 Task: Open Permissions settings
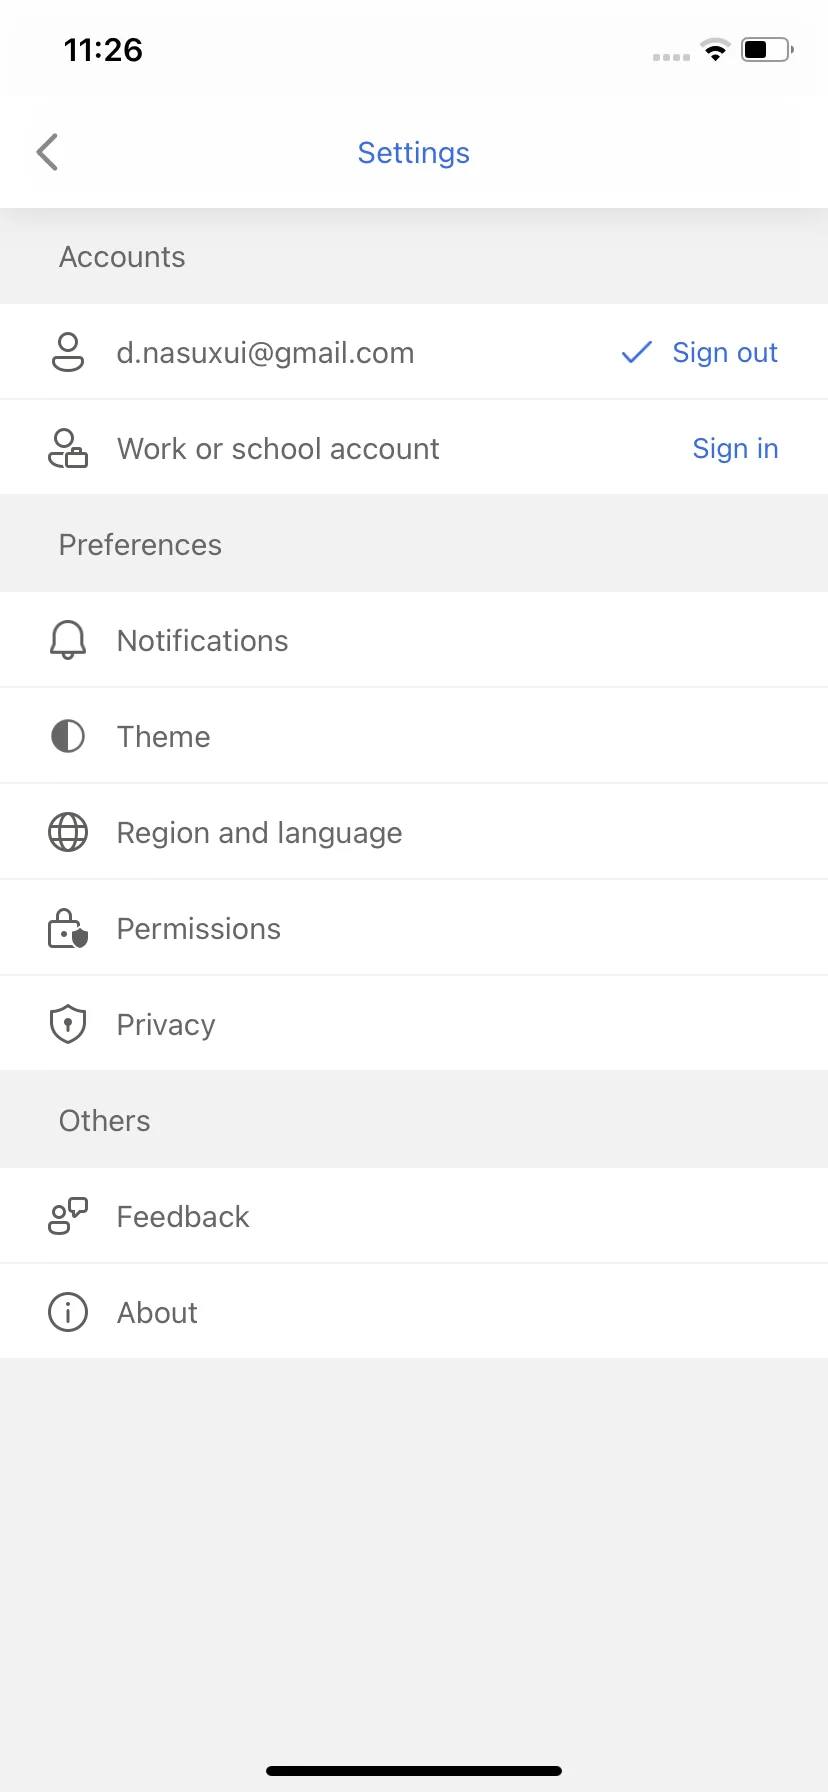[x=414, y=928]
